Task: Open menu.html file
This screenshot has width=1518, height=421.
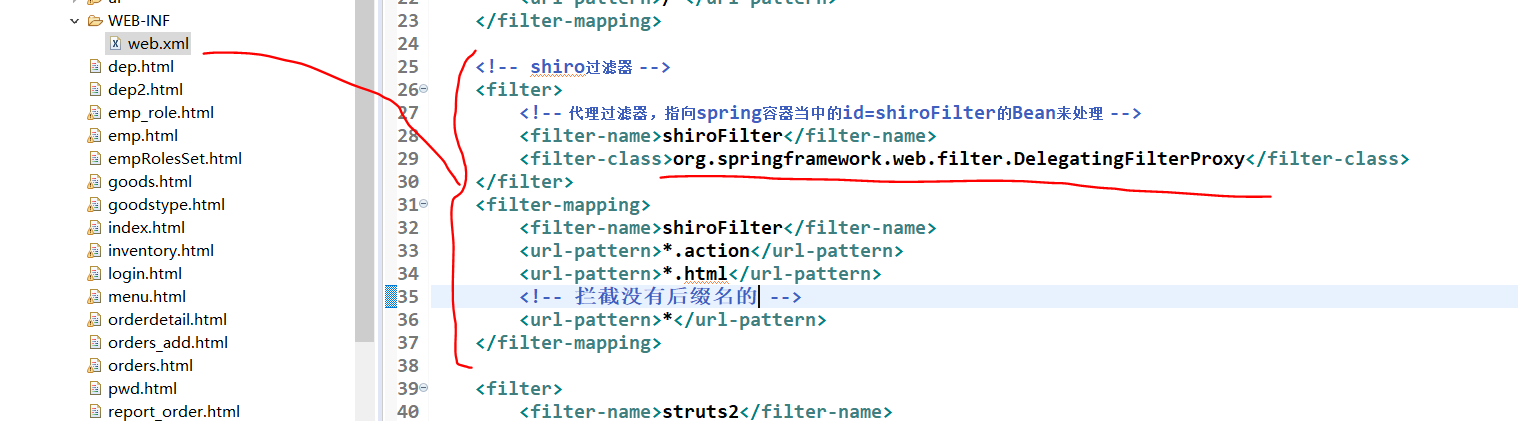Action: tap(147, 297)
